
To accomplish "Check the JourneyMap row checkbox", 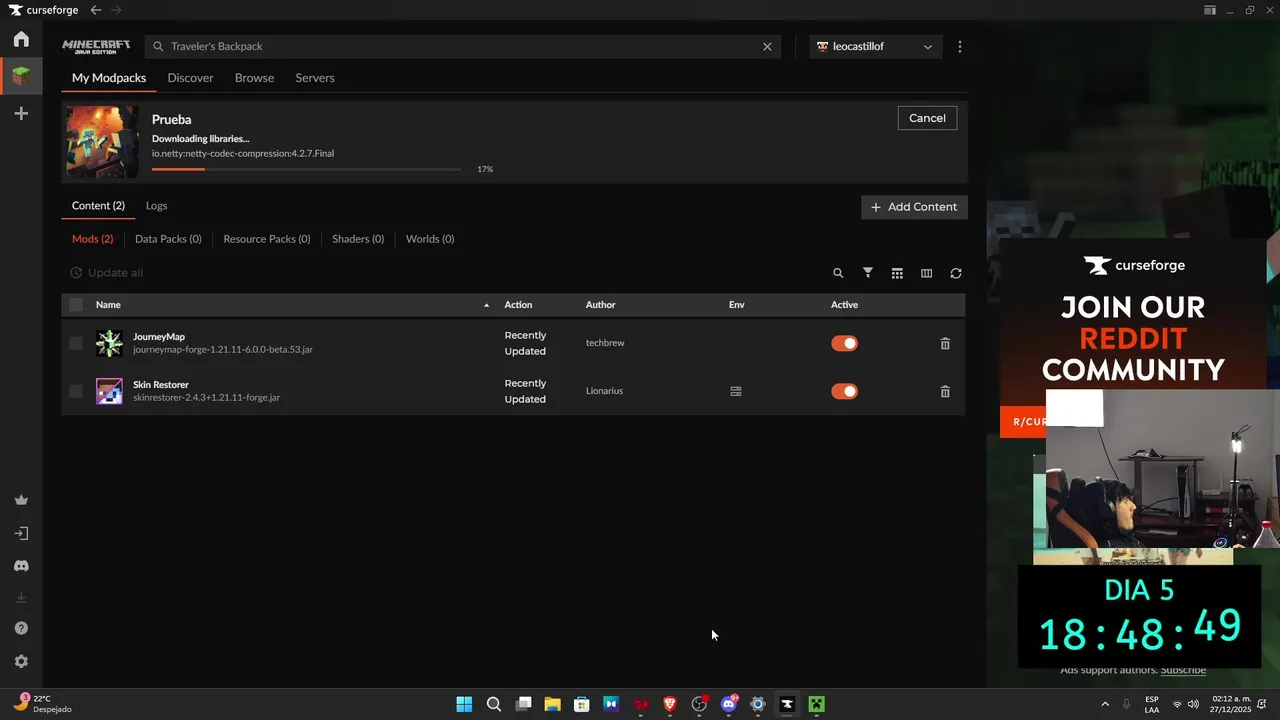I will pyautogui.click(x=76, y=343).
